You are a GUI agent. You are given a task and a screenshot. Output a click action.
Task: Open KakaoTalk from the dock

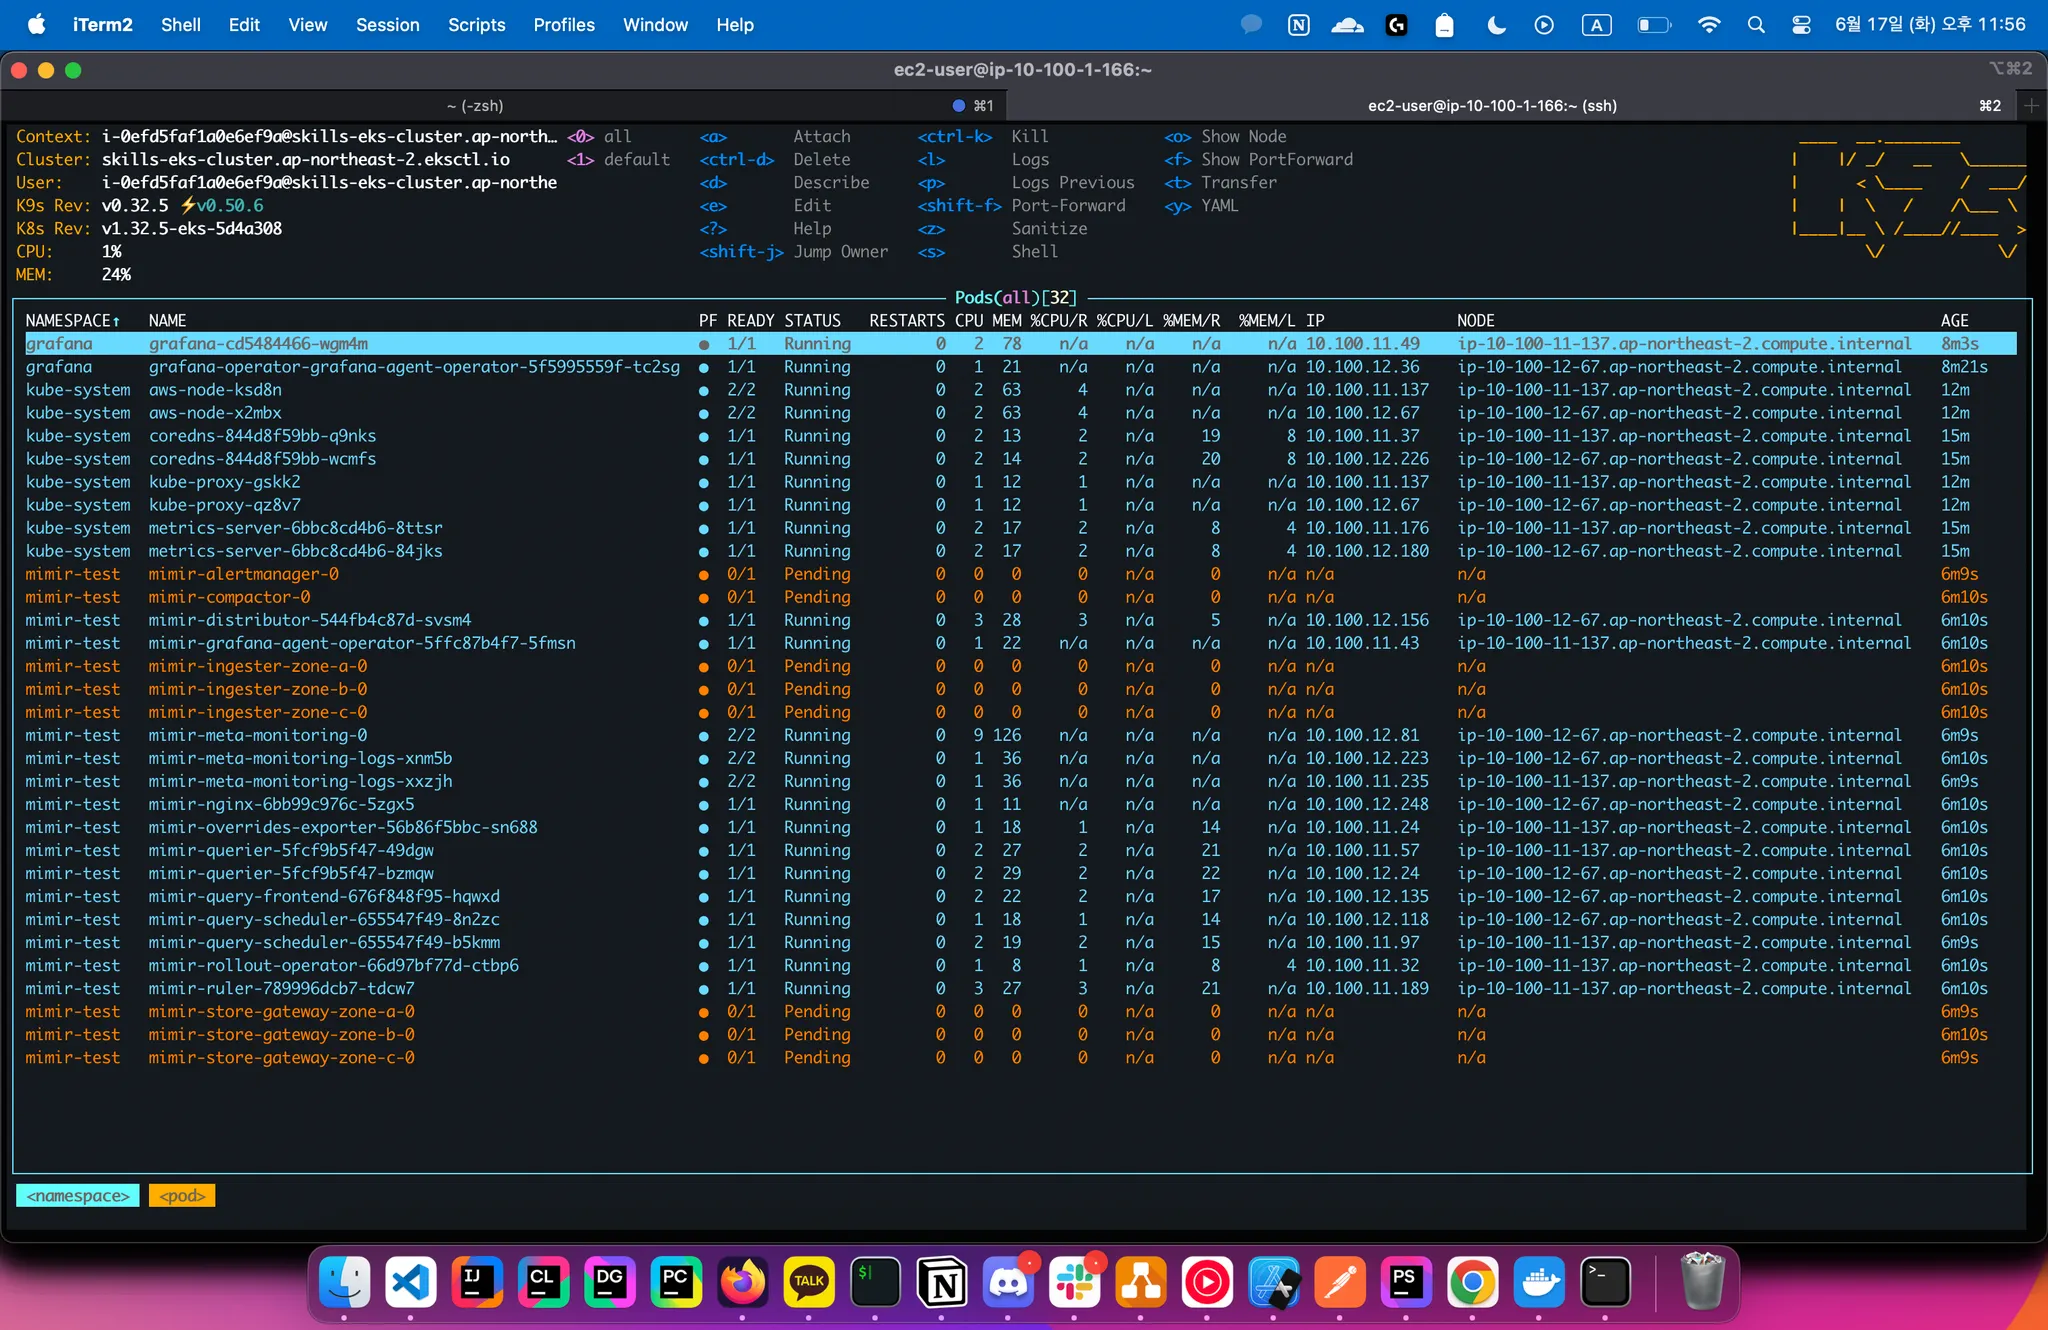click(808, 1282)
